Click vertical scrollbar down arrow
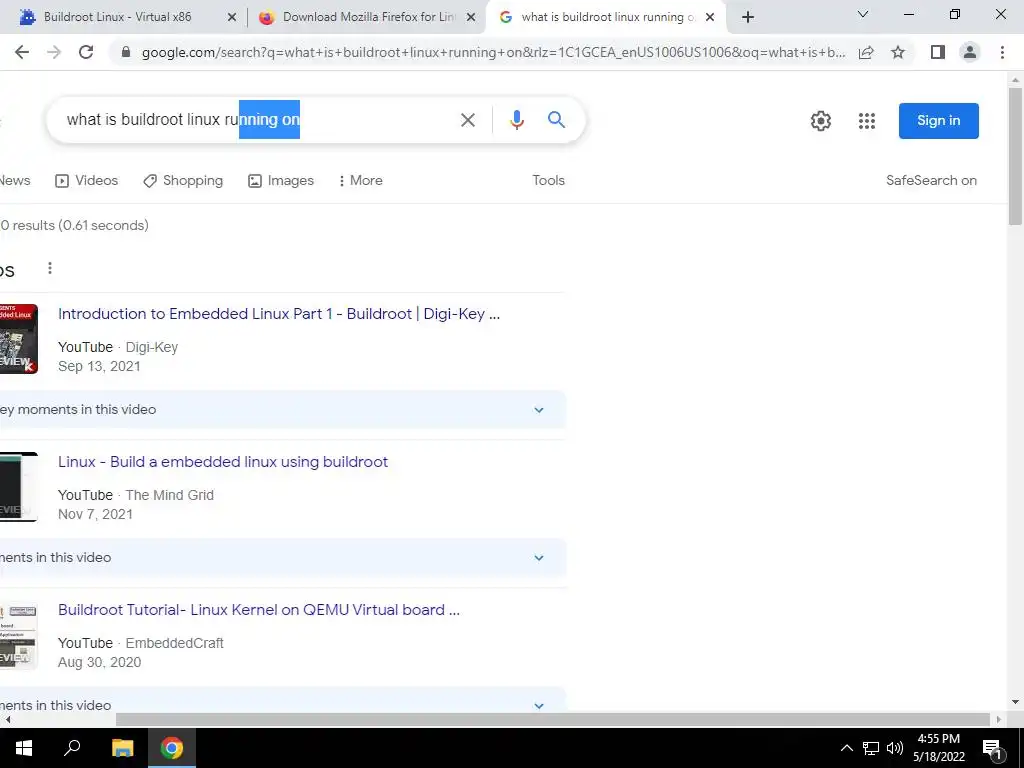1024x768 pixels. [x=1015, y=703]
